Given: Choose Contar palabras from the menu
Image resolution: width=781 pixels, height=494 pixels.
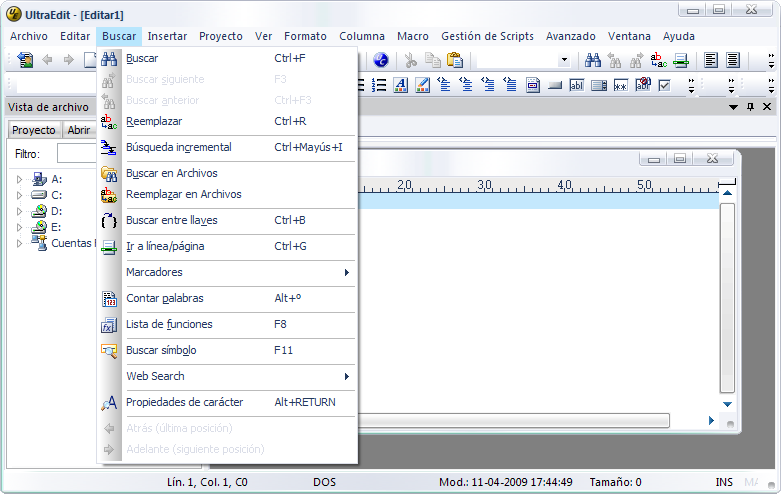Looking at the screenshot, I should click(x=165, y=298).
